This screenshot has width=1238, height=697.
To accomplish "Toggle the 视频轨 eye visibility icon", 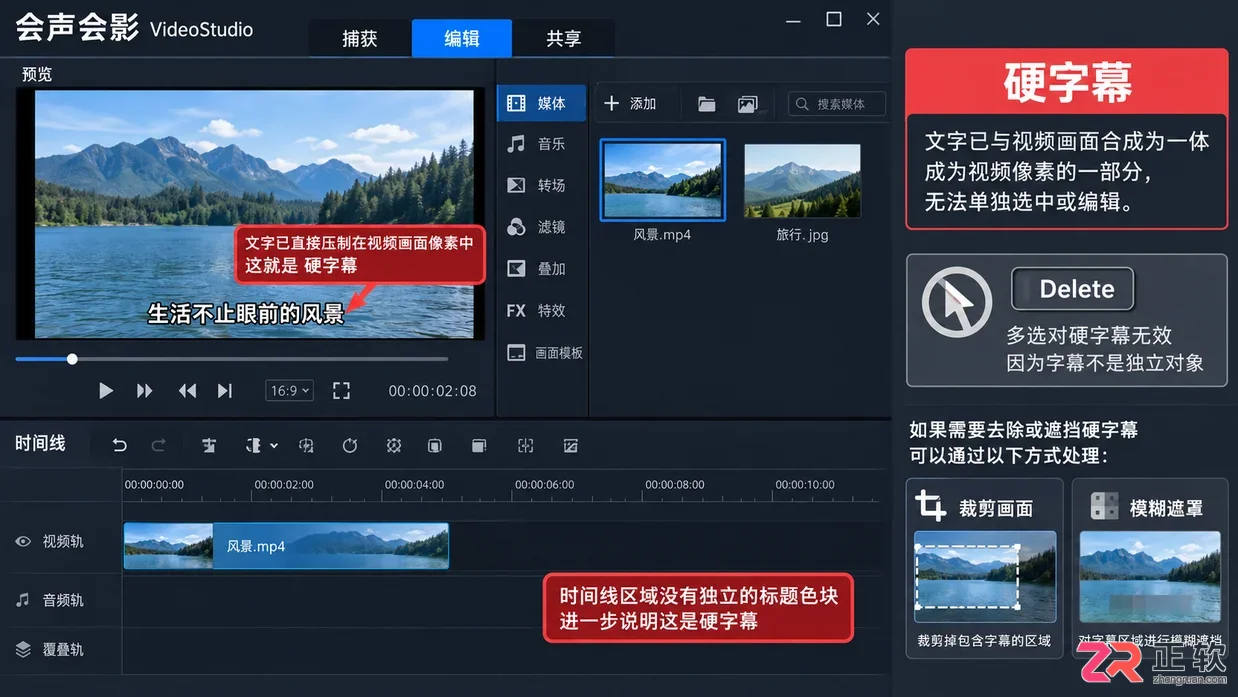I will 23,541.
